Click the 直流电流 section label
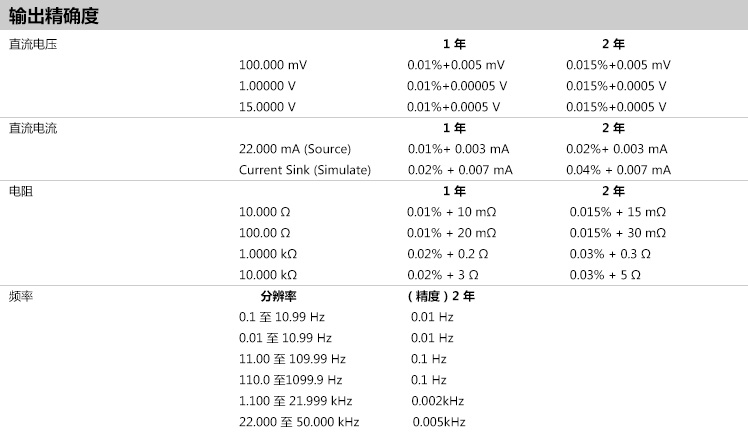This screenshot has width=748, height=447. point(33,128)
